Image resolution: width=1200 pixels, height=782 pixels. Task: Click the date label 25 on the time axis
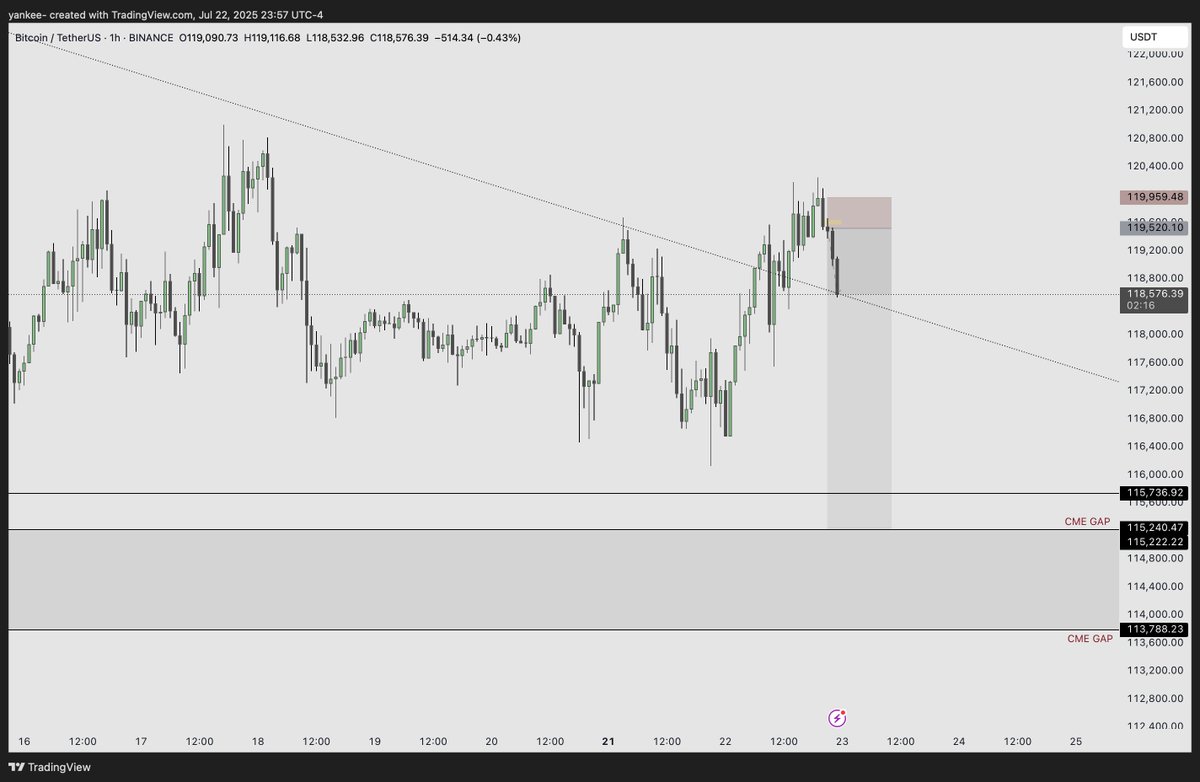[x=1076, y=741]
